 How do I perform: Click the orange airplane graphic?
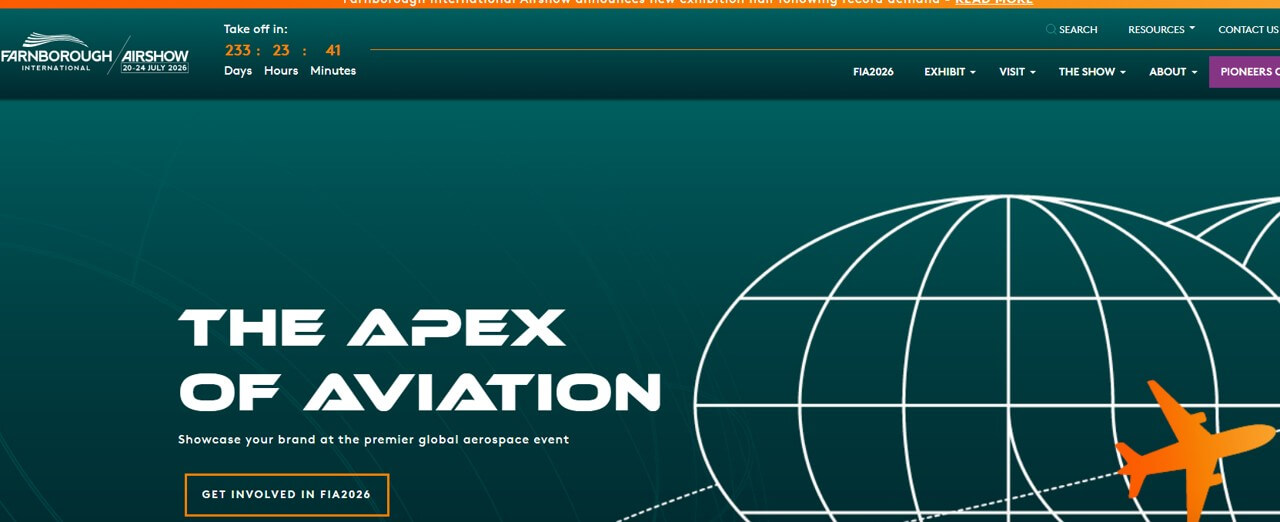[1190, 445]
